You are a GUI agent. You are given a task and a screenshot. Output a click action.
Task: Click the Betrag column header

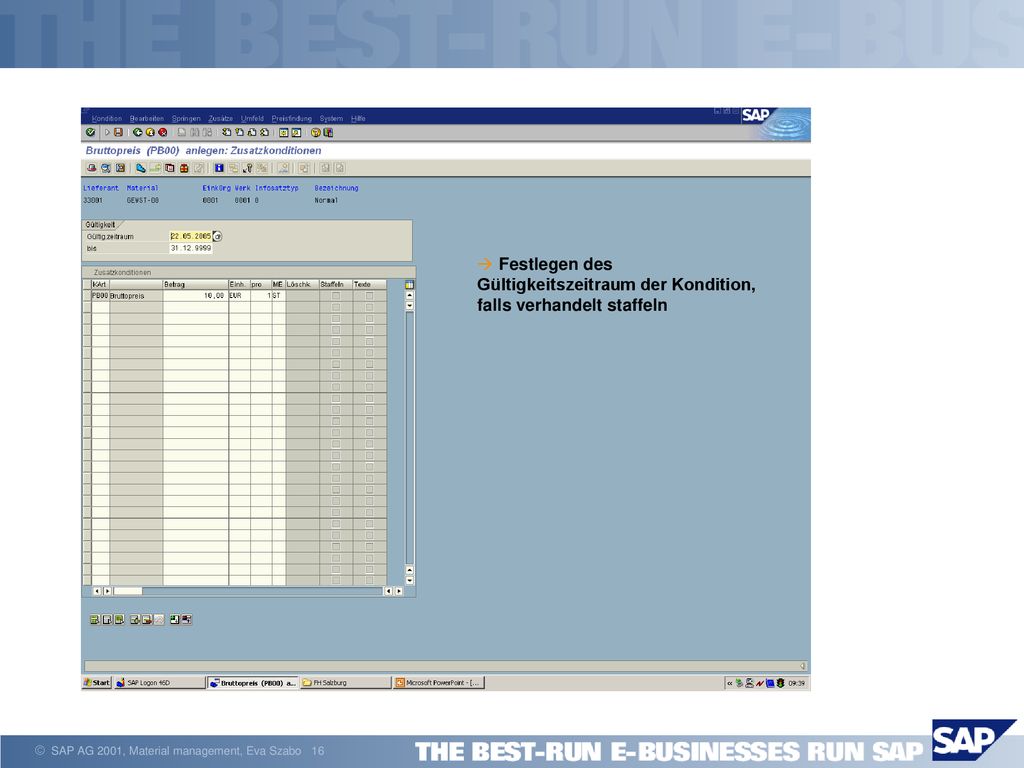pyautogui.click(x=195, y=285)
